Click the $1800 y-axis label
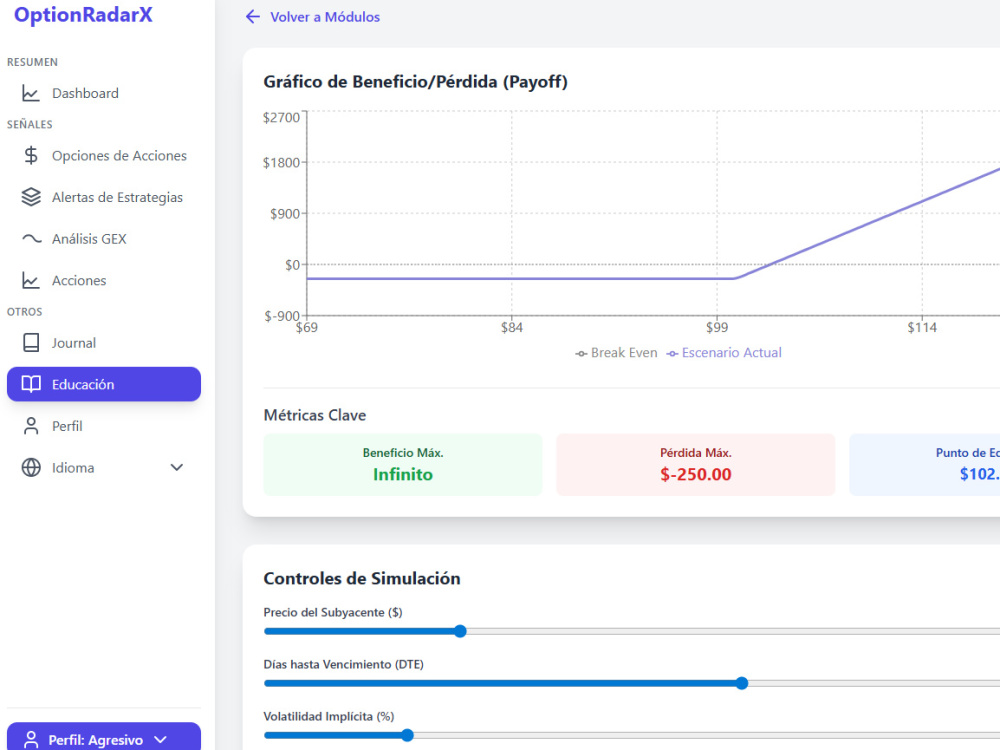The width and height of the screenshot is (1000, 750). [x=281, y=163]
